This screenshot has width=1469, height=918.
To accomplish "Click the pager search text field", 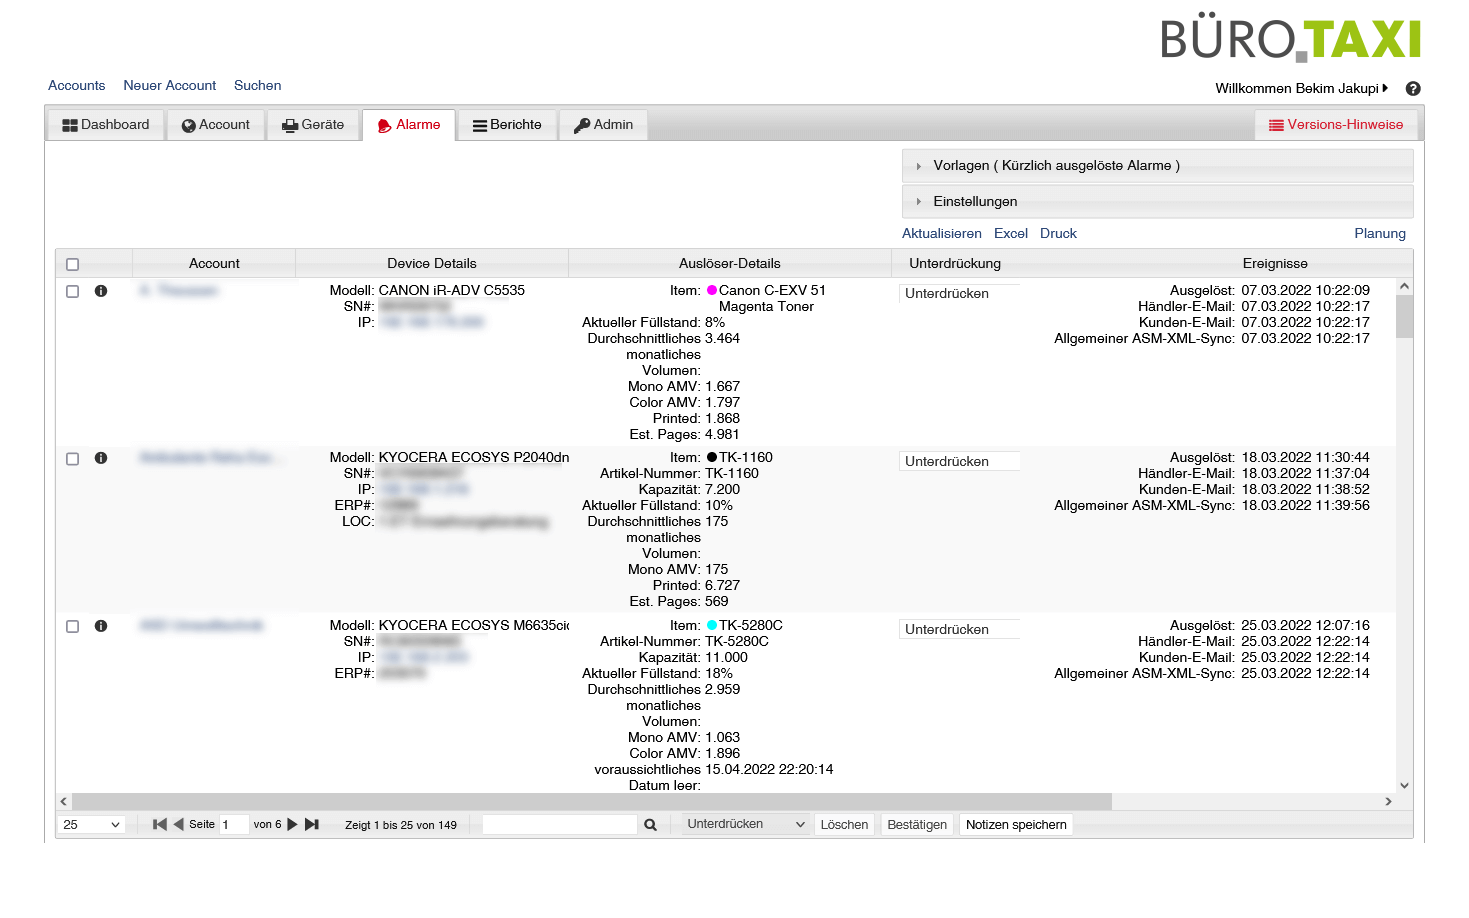I will click(559, 825).
